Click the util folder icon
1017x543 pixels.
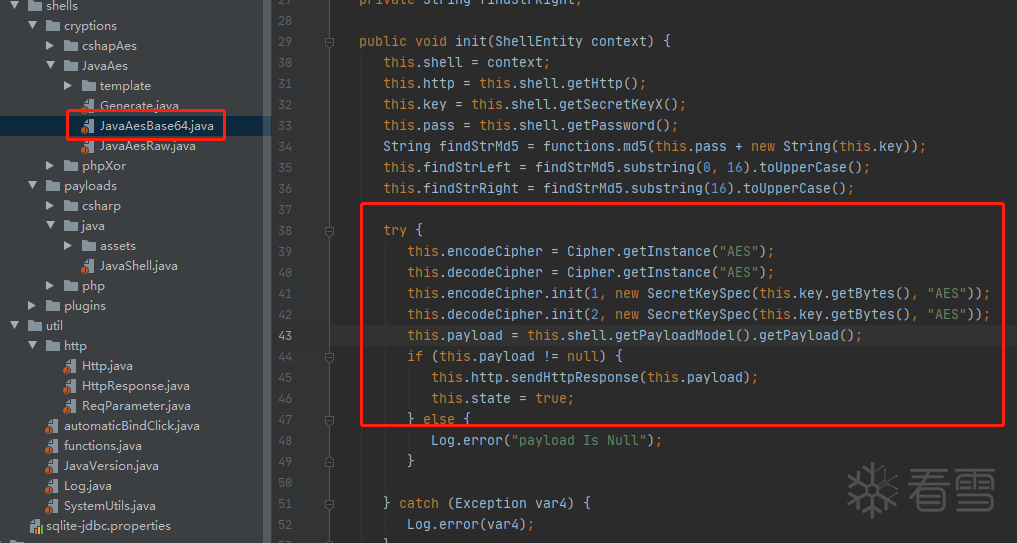tap(35, 326)
